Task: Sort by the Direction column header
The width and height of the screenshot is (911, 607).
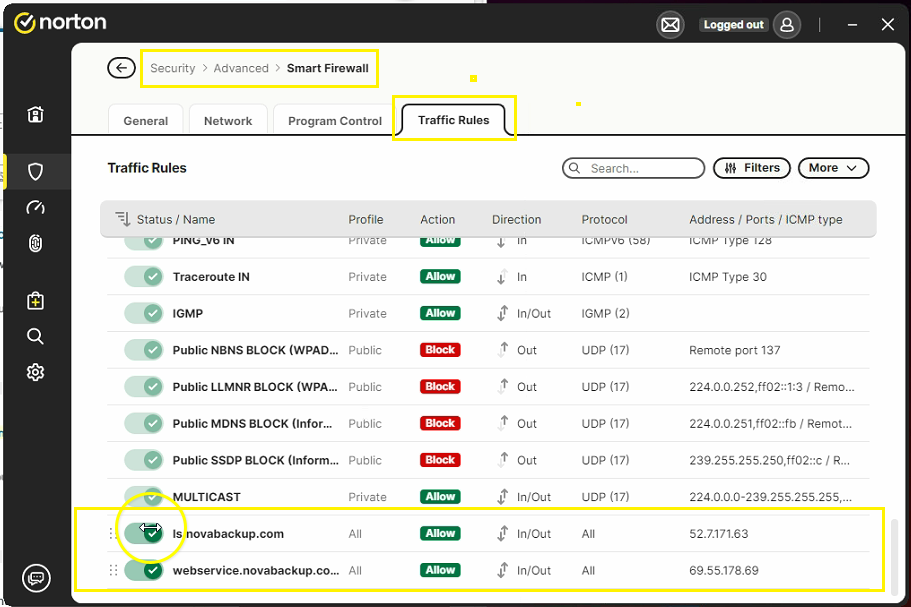Action: pos(517,219)
